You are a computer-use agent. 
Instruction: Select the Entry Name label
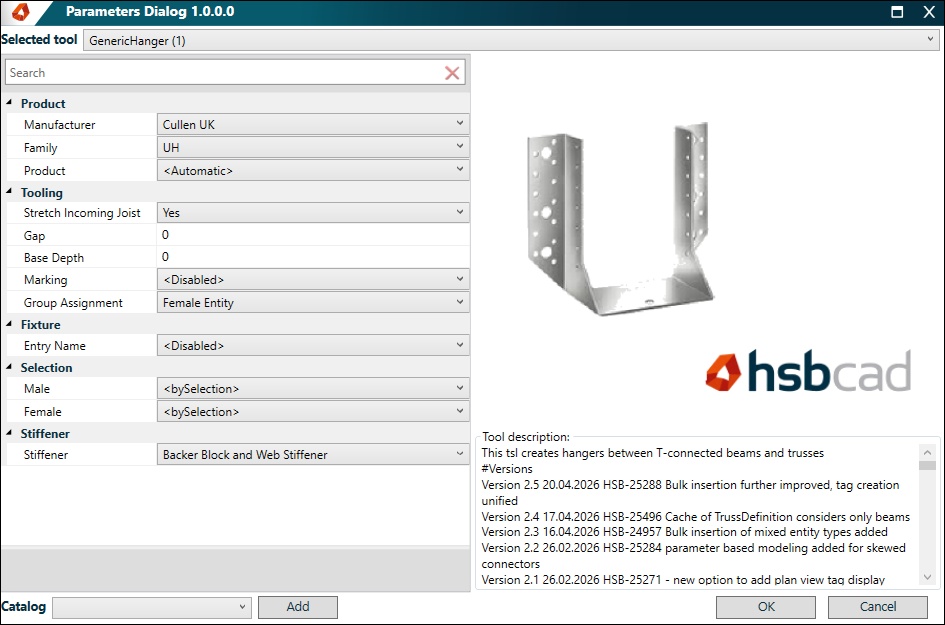coord(55,346)
